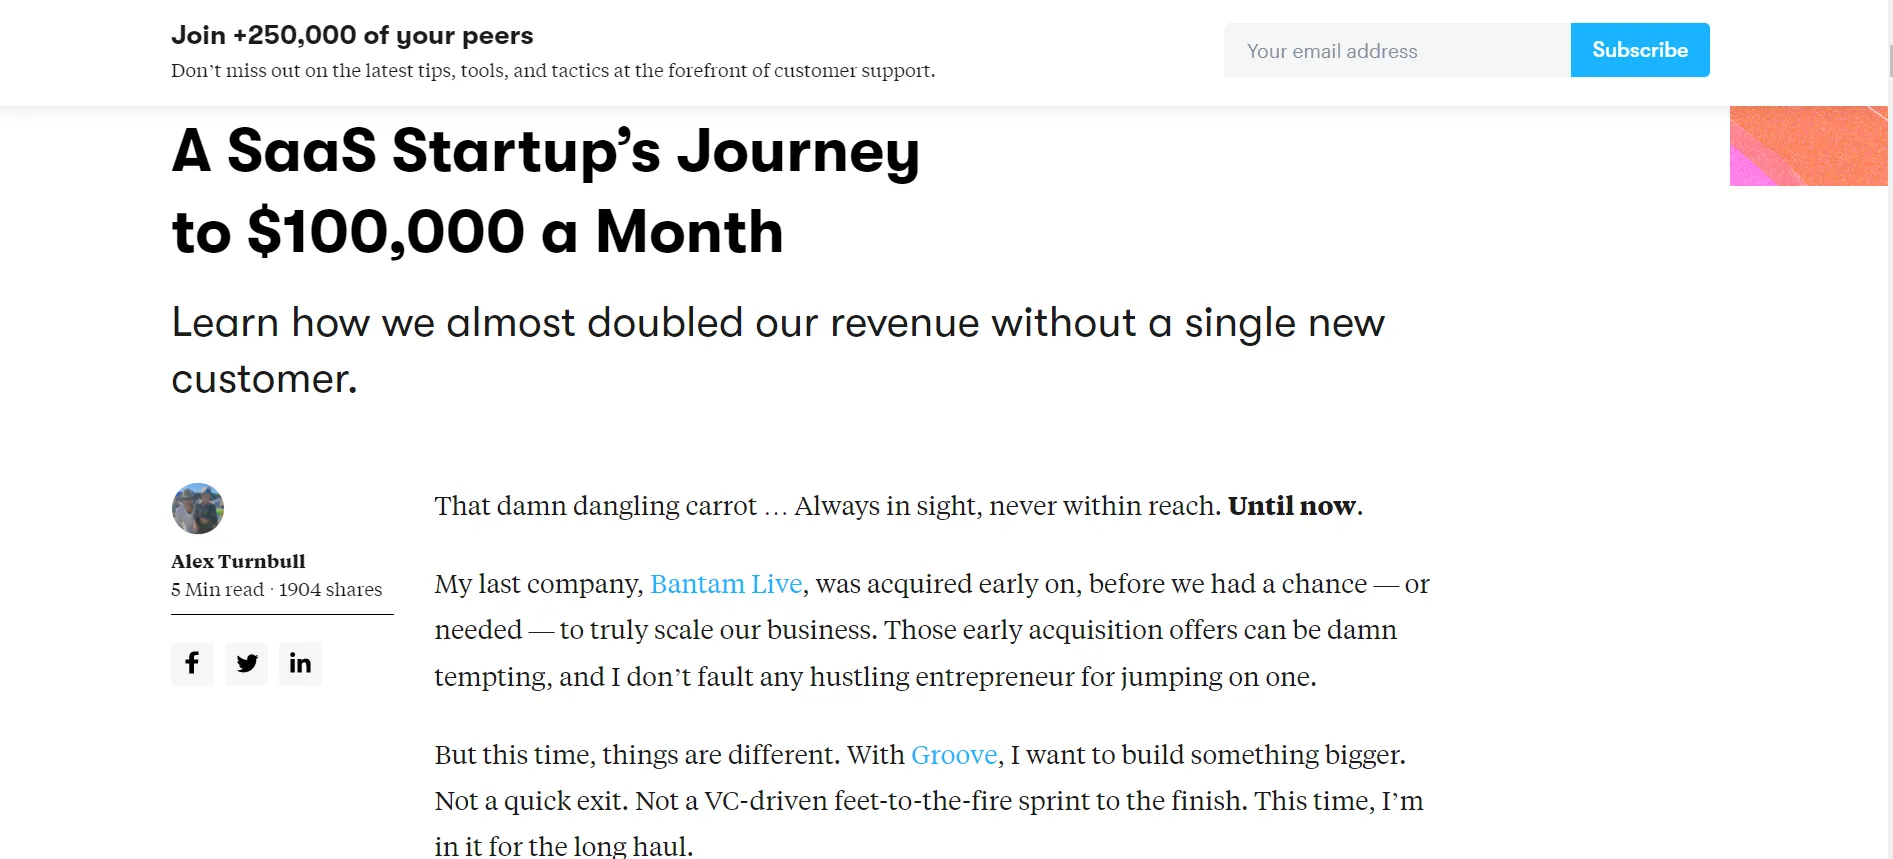Share the article on Facebook
This screenshot has width=1893, height=859.
point(192,663)
